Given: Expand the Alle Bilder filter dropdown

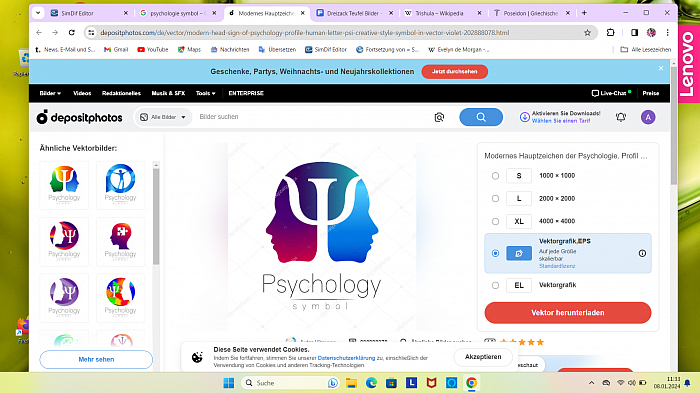Looking at the screenshot, I should coord(163,117).
